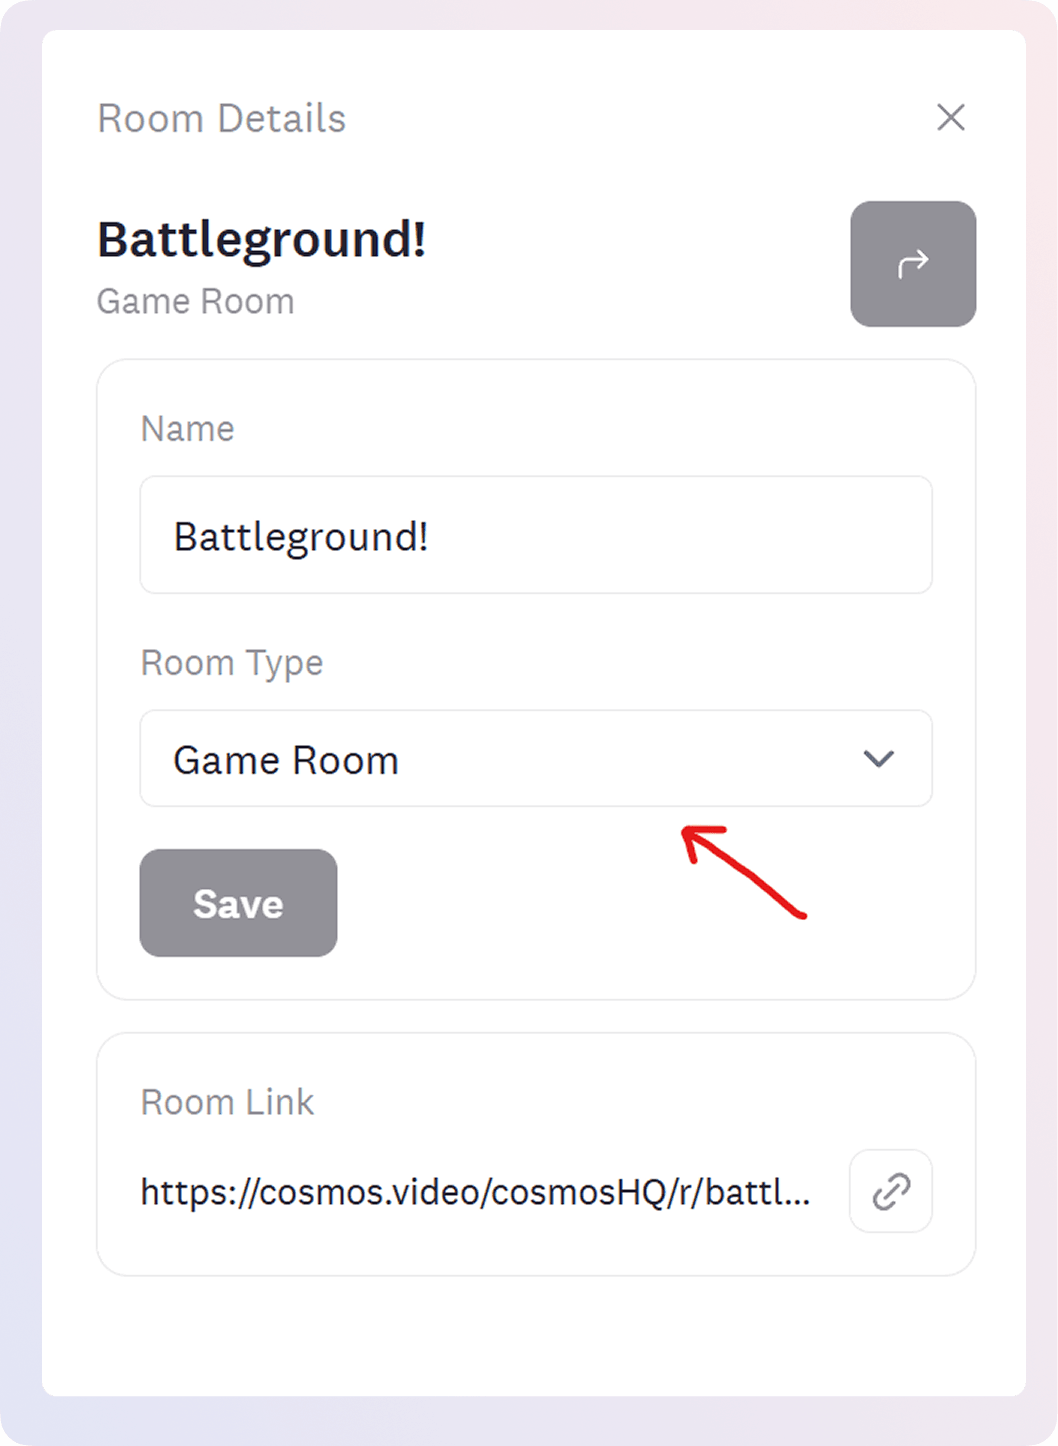Click the Room Type label
The height and width of the screenshot is (1446, 1058).
coord(232,663)
